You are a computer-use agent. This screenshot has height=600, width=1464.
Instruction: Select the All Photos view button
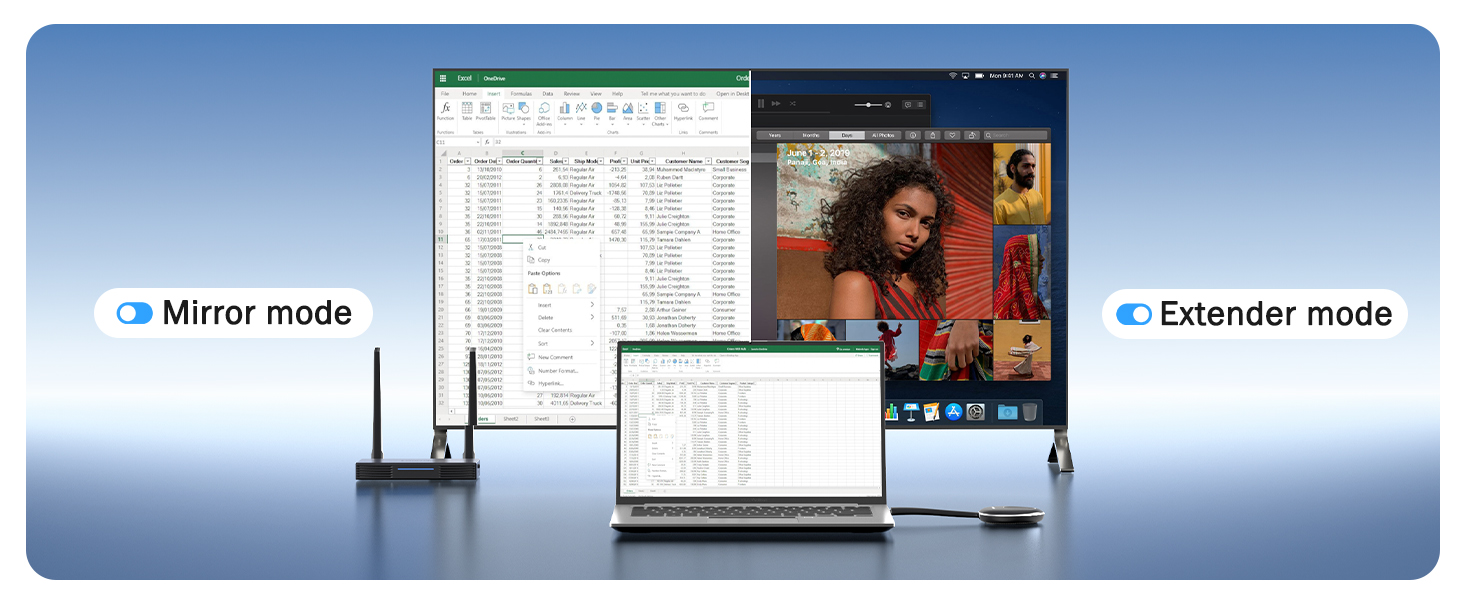(881, 135)
